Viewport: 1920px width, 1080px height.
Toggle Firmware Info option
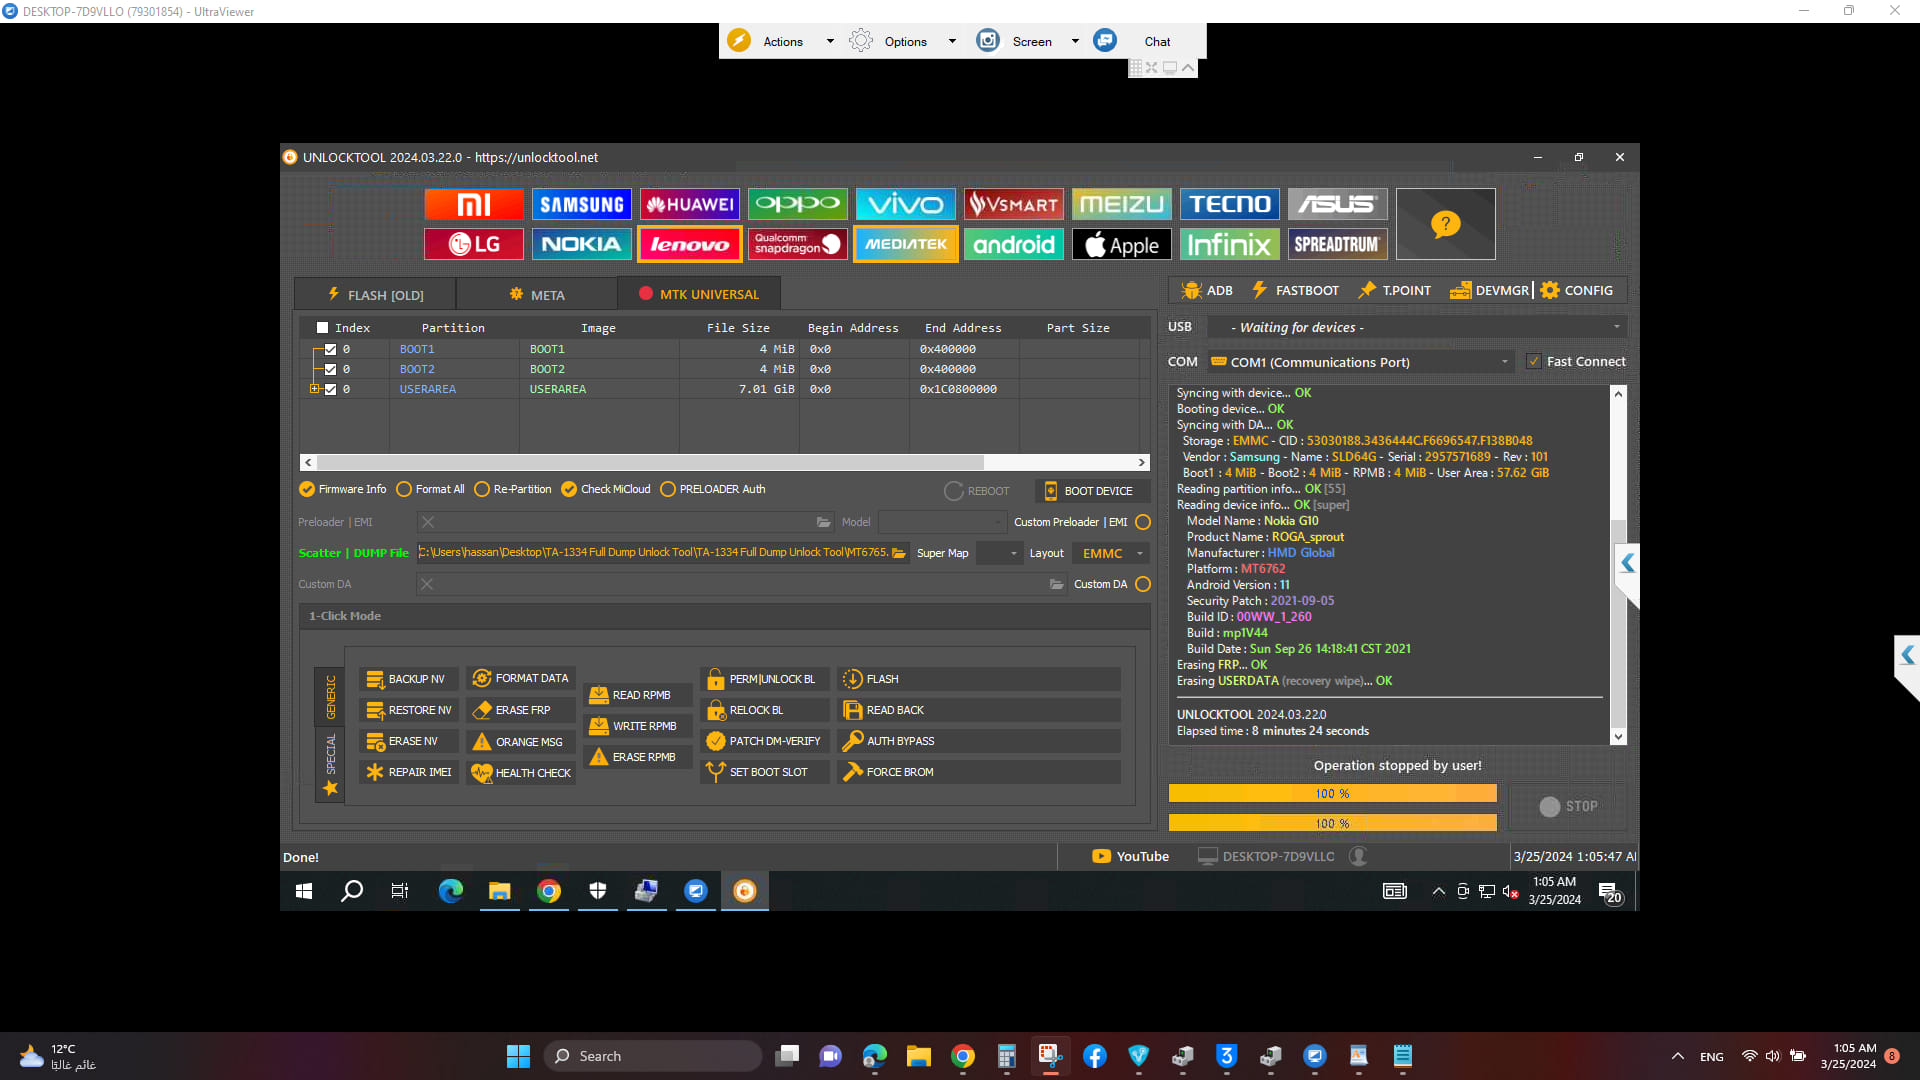click(342, 489)
